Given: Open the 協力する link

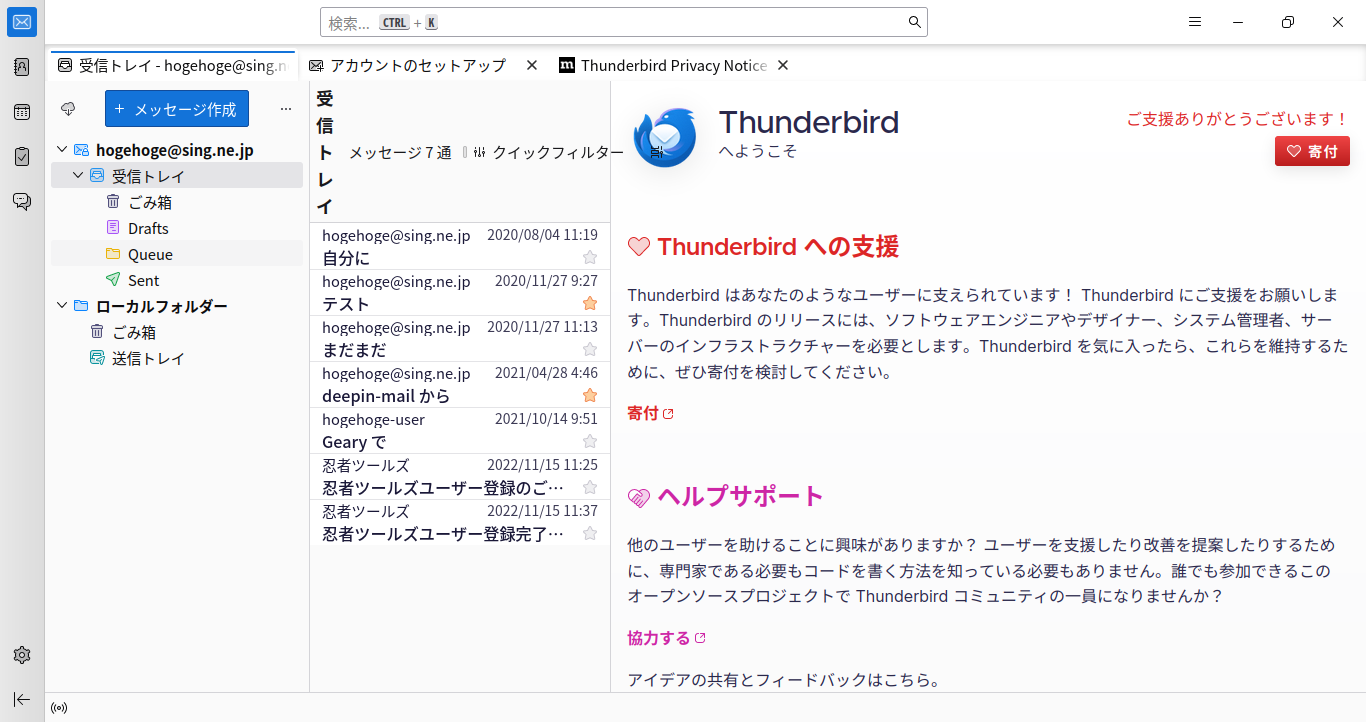Looking at the screenshot, I should tap(667, 638).
